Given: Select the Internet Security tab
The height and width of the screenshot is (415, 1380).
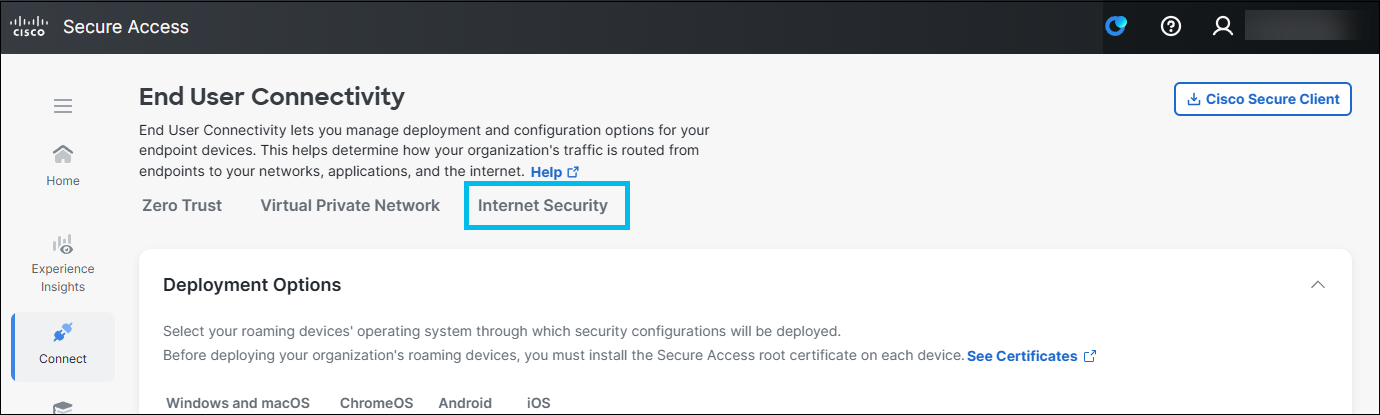Looking at the screenshot, I should point(543,205).
